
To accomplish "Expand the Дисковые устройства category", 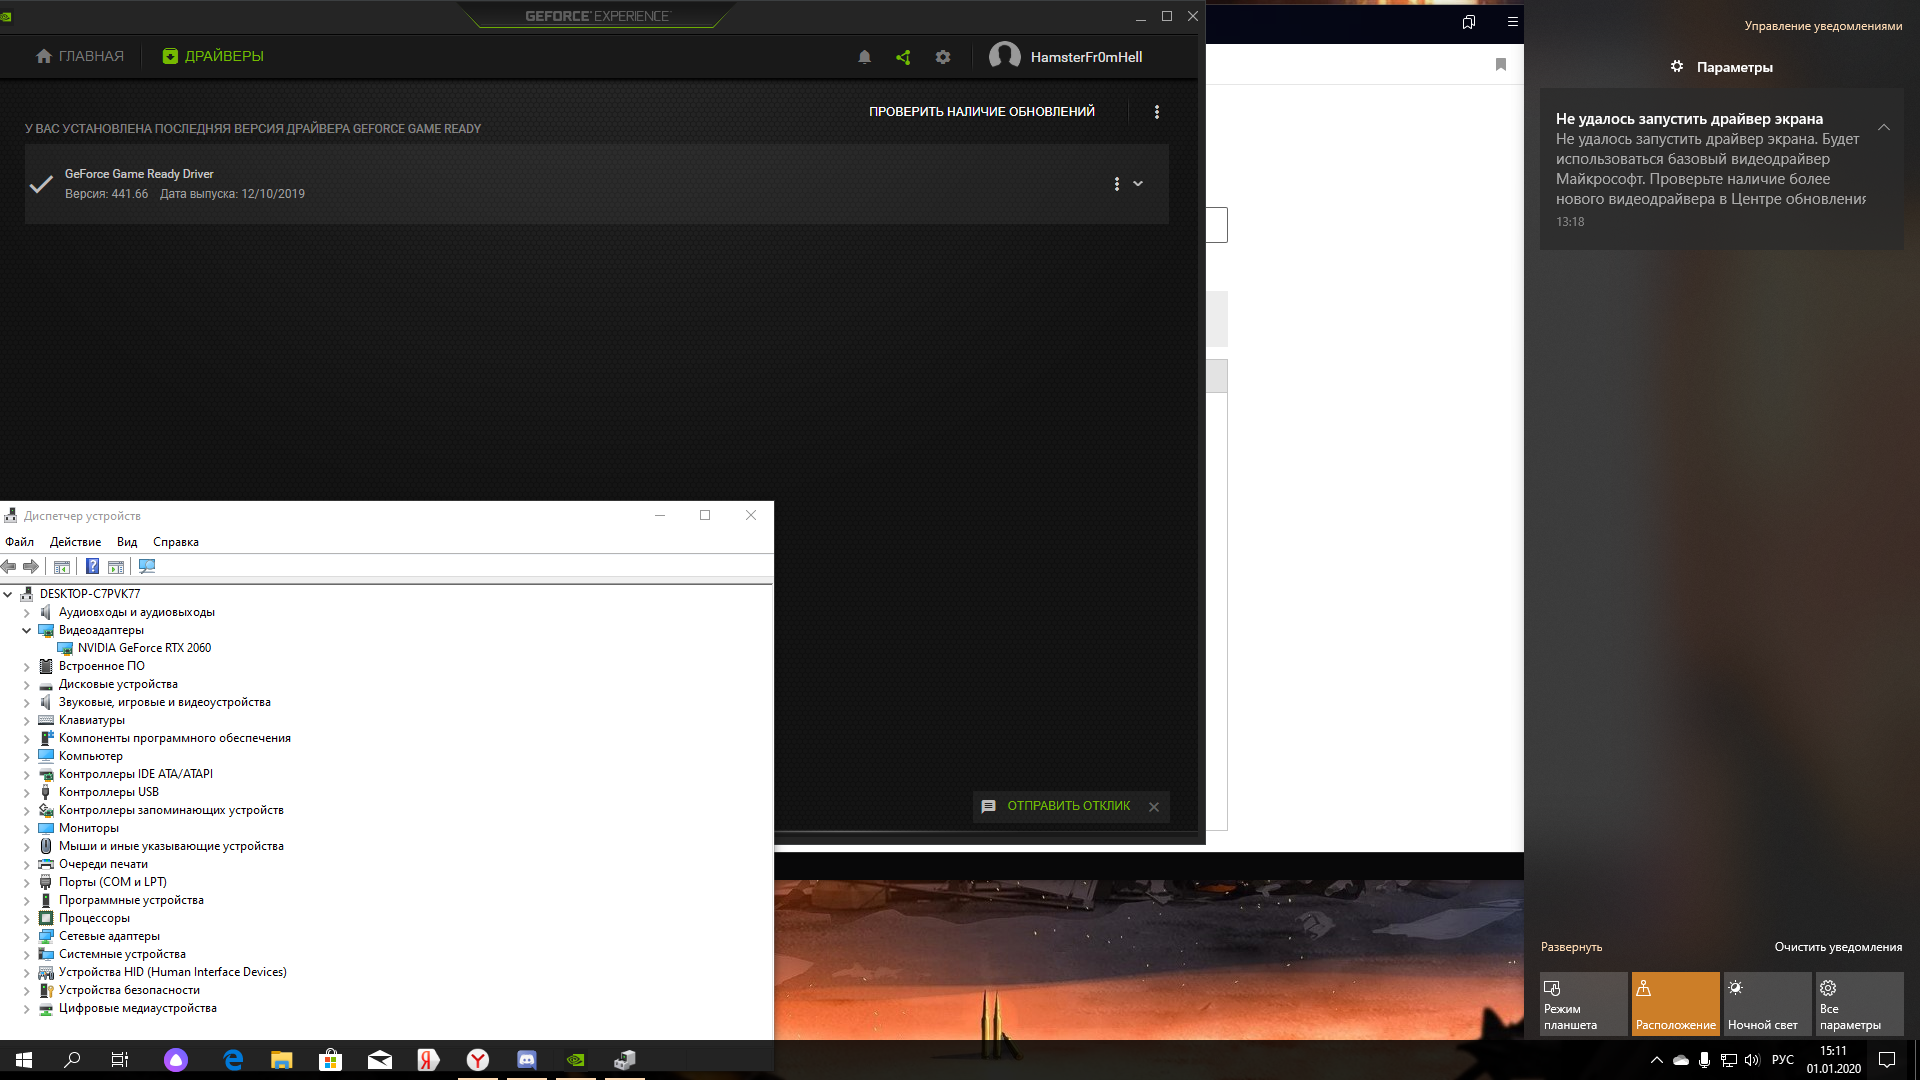I will click(x=27, y=684).
